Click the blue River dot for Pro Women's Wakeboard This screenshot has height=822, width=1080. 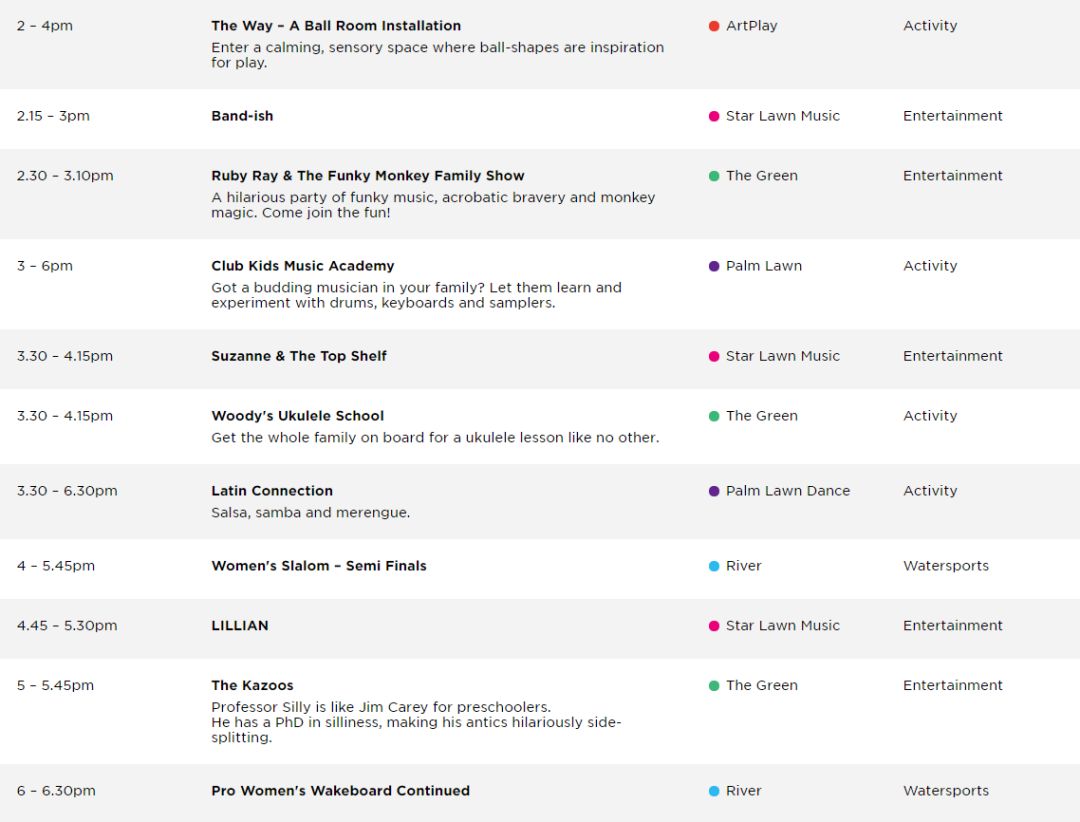pos(714,792)
